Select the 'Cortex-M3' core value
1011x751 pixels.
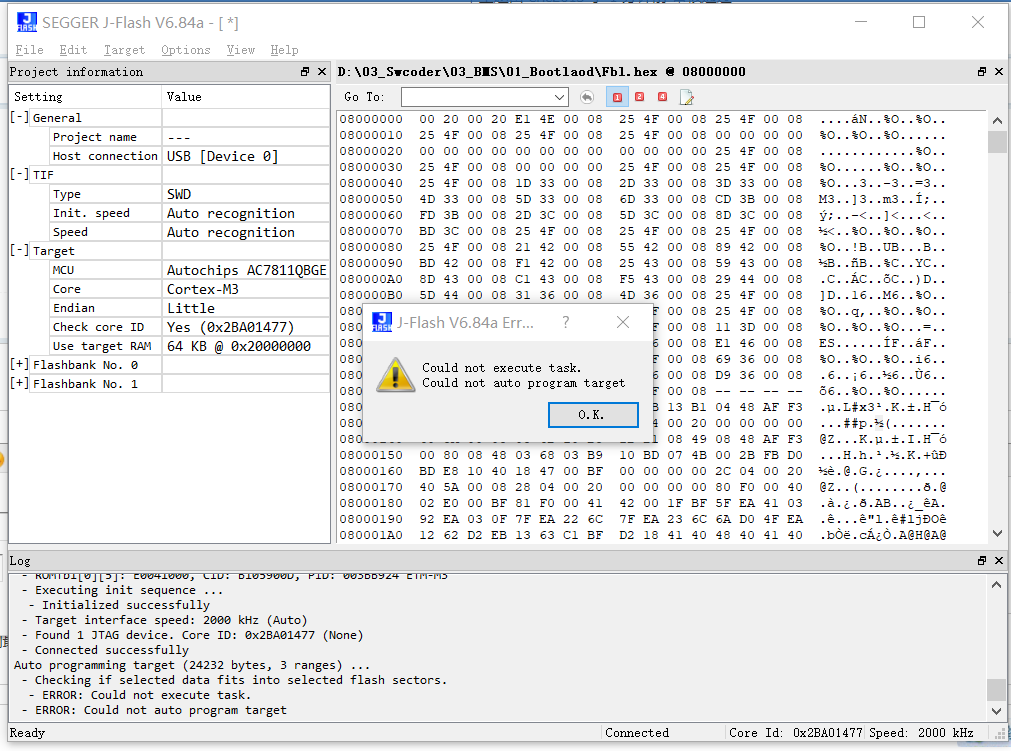coord(202,289)
